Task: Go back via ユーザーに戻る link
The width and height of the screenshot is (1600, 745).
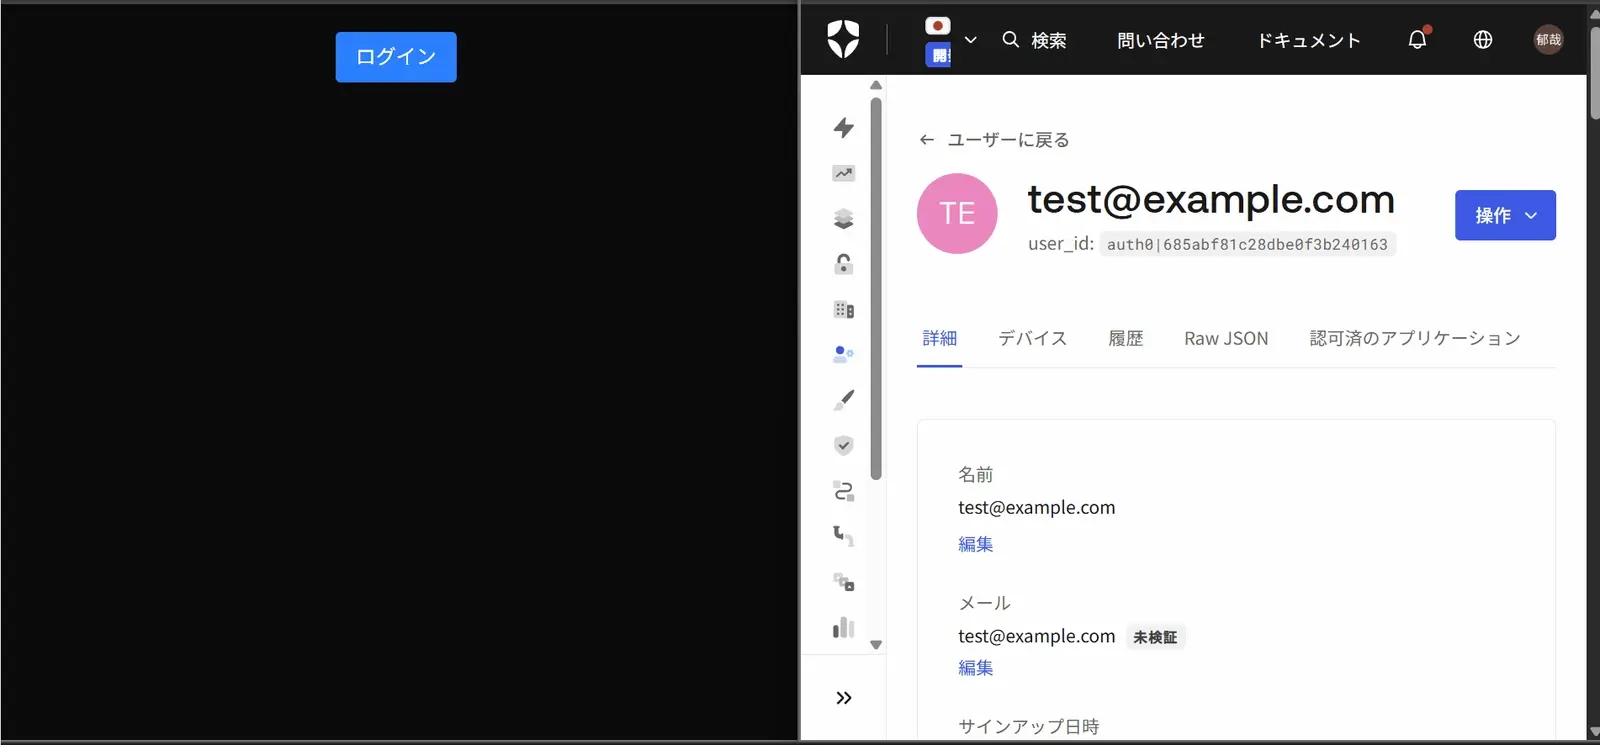Action: tap(994, 140)
